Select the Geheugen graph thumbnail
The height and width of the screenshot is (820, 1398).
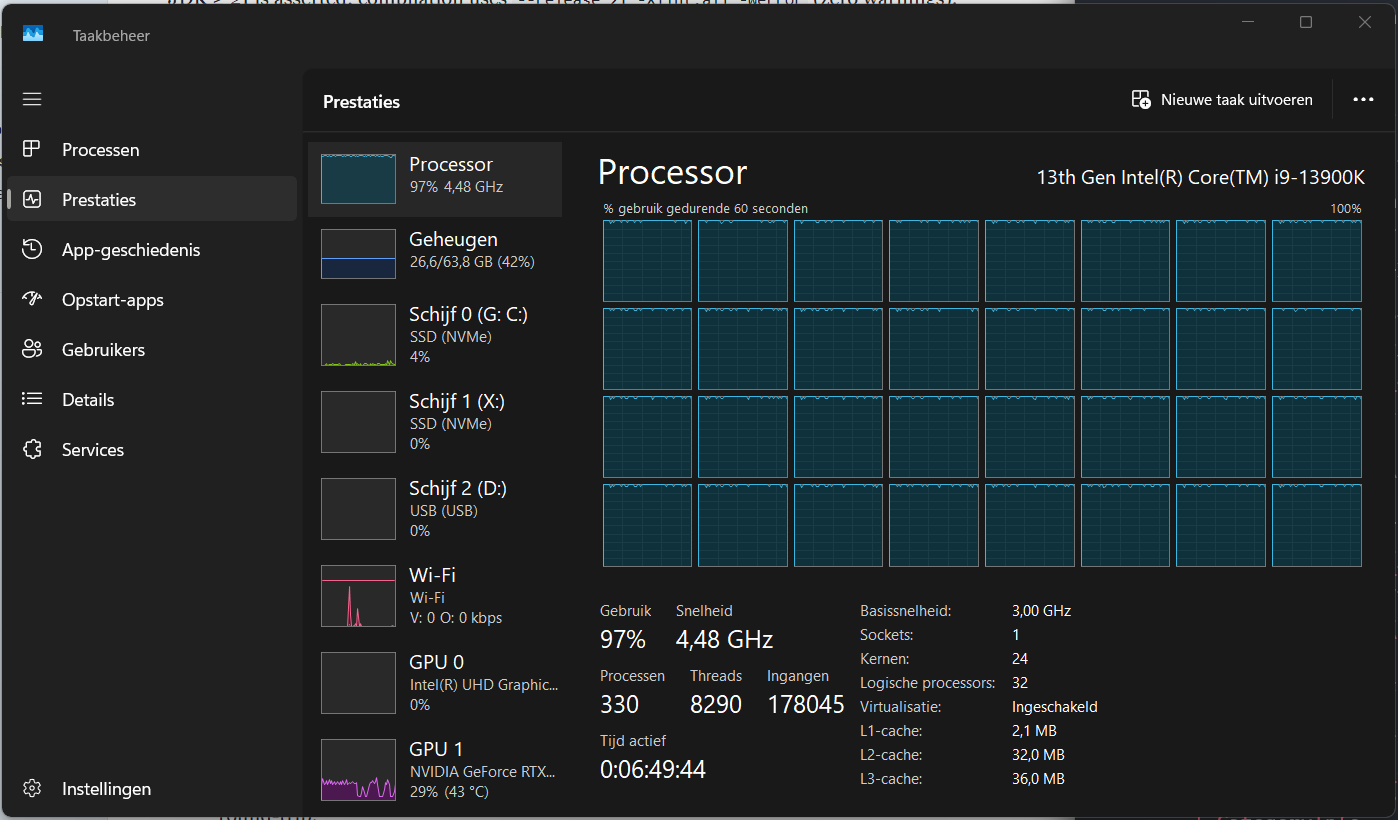pos(358,254)
